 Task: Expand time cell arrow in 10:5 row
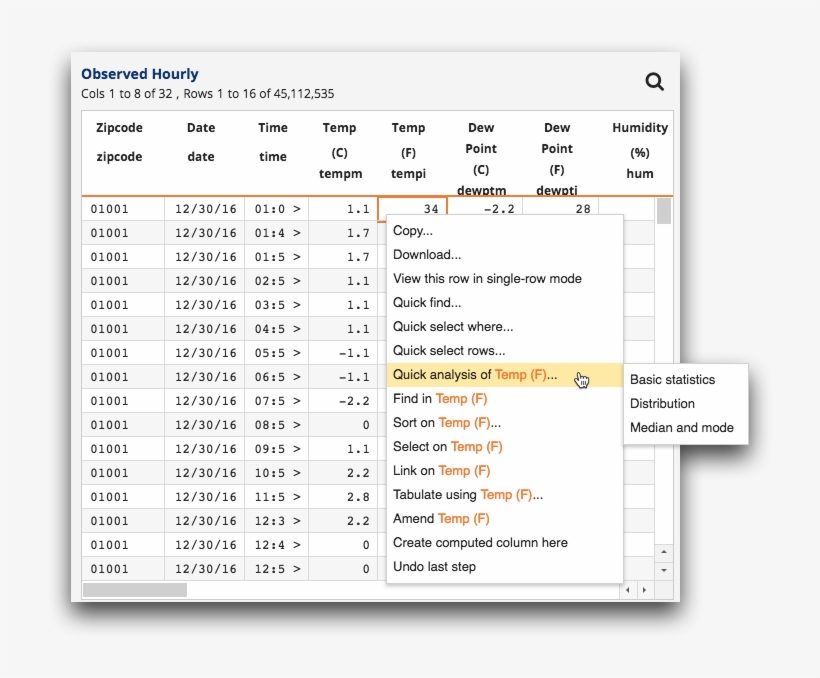click(297, 473)
